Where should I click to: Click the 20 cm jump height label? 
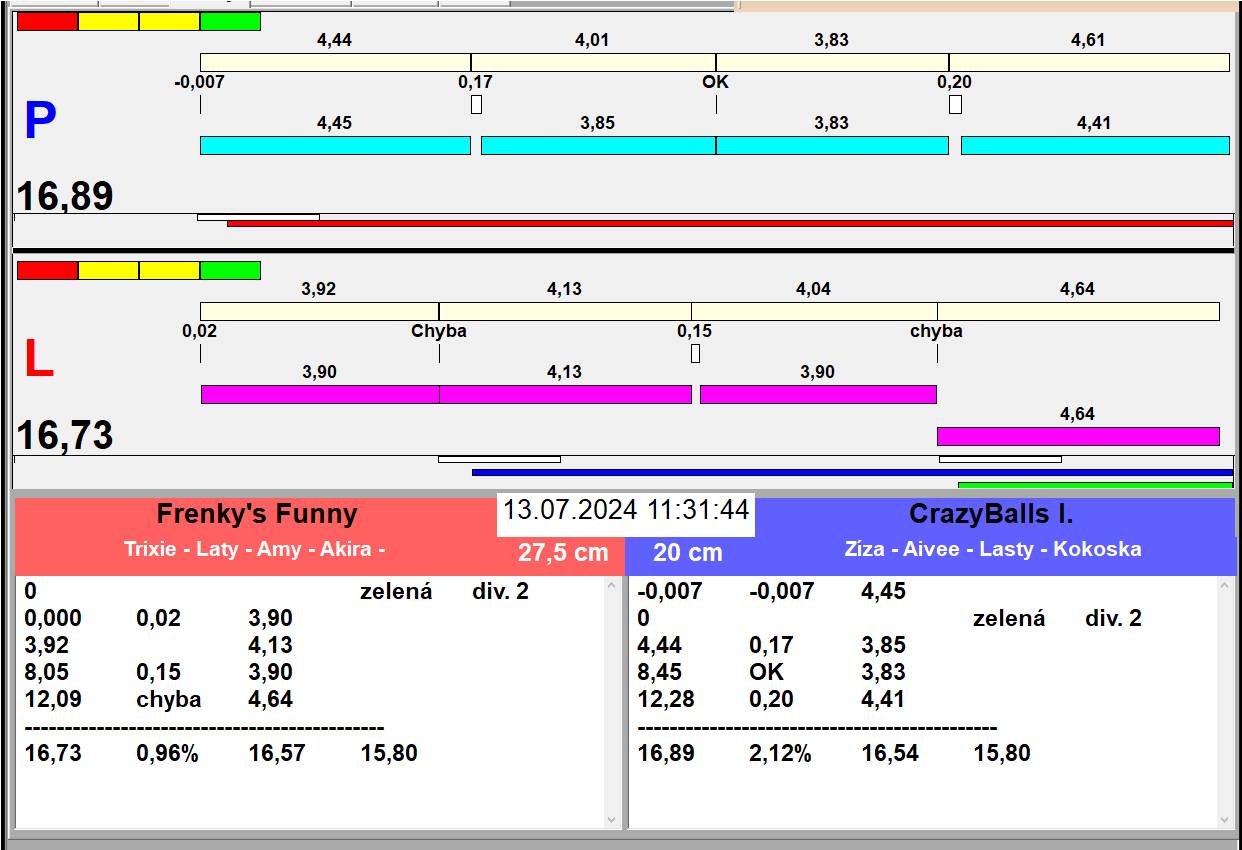tap(688, 553)
